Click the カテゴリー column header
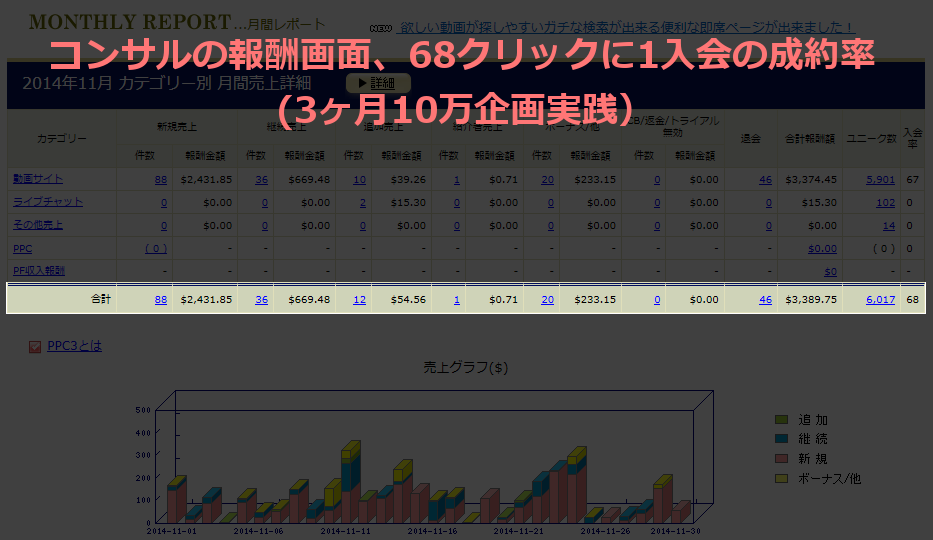Image resolution: width=933 pixels, height=540 pixels. tap(62, 138)
